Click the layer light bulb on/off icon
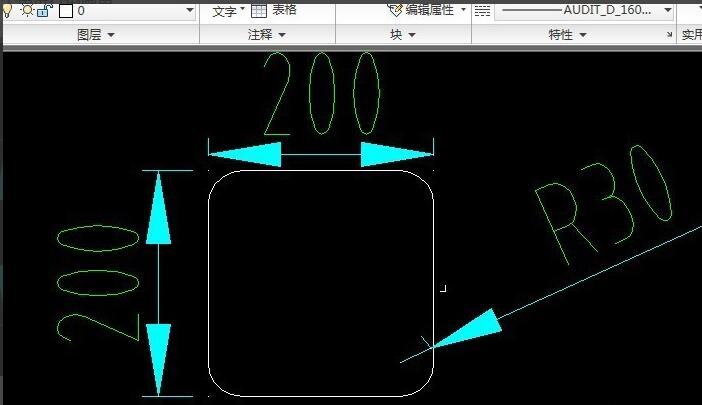 tap(7, 10)
